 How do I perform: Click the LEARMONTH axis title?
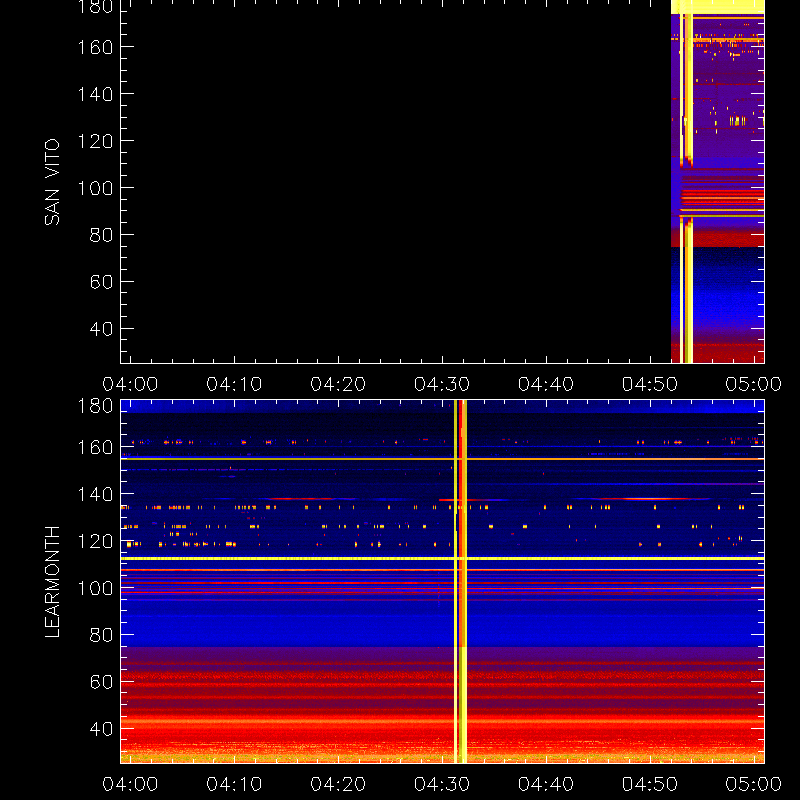(52, 582)
